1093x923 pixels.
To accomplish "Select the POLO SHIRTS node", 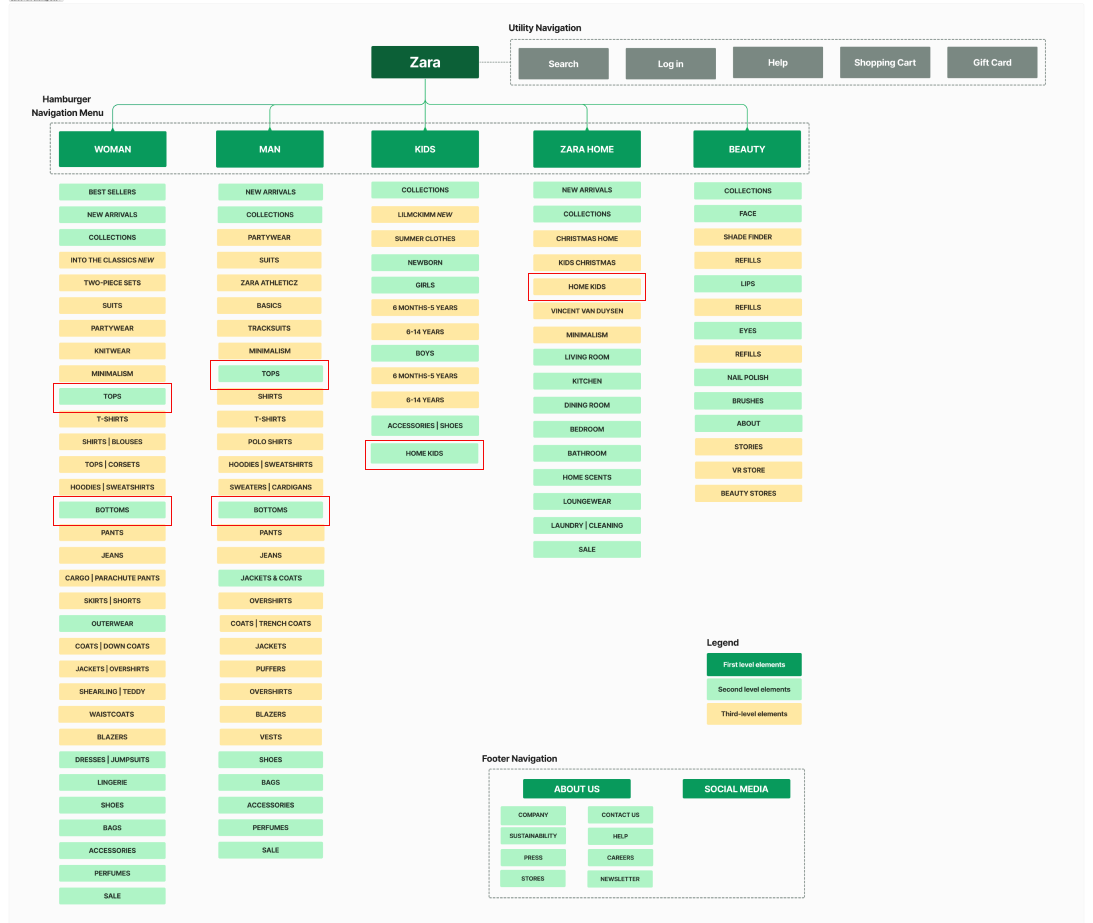I will click(x=270, y=442).
